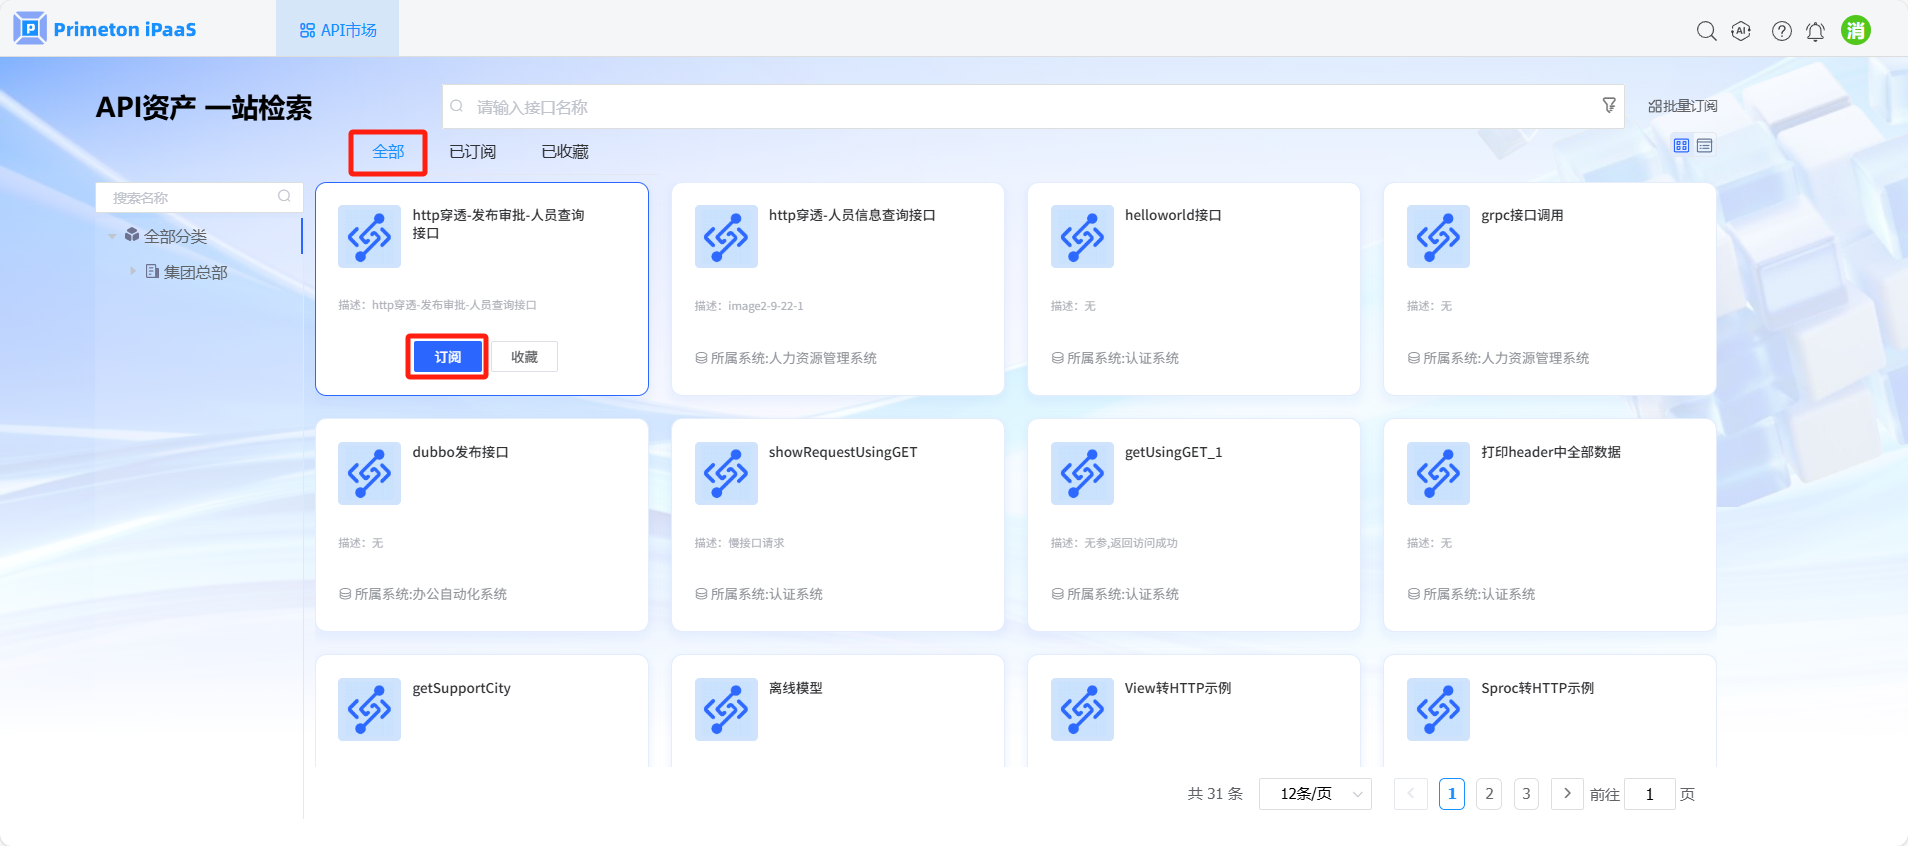Click the previous page arrow
Image resolution: width=1908 pixels, height=846 pixels.
point(1411,794)
